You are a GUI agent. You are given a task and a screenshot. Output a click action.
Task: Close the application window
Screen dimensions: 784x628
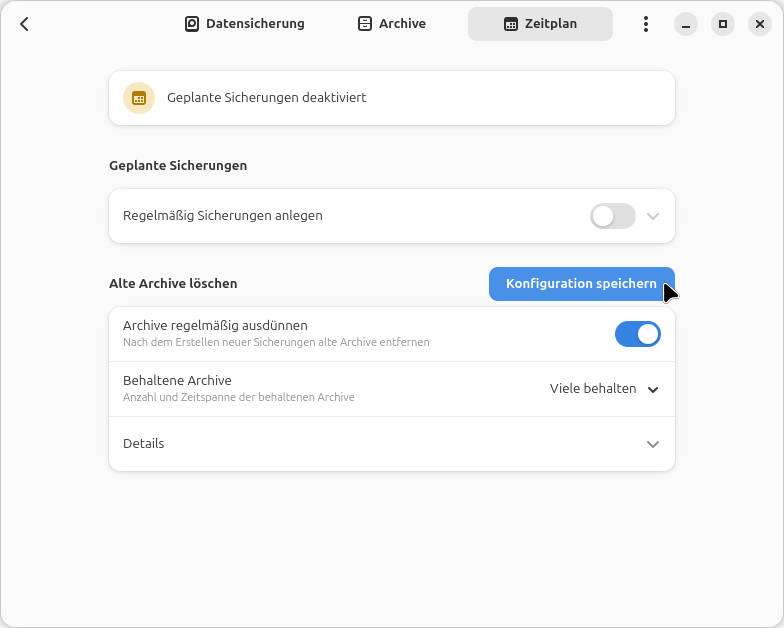[760, 24]
